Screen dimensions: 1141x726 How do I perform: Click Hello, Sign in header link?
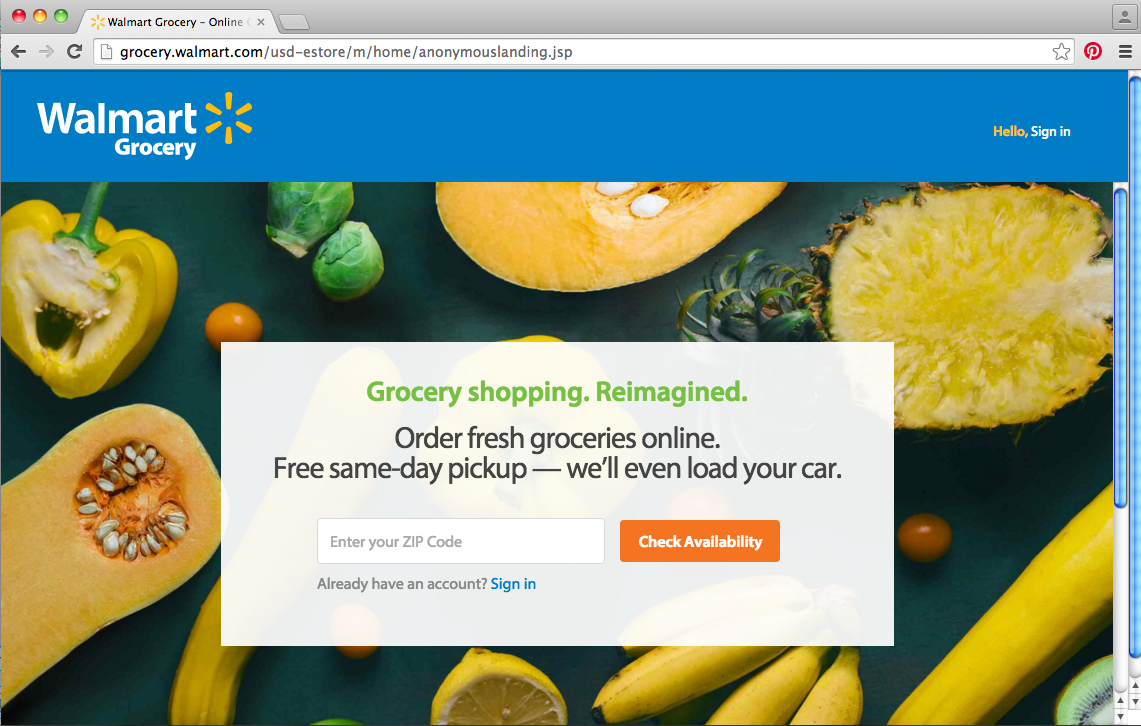click(1031, 131)
